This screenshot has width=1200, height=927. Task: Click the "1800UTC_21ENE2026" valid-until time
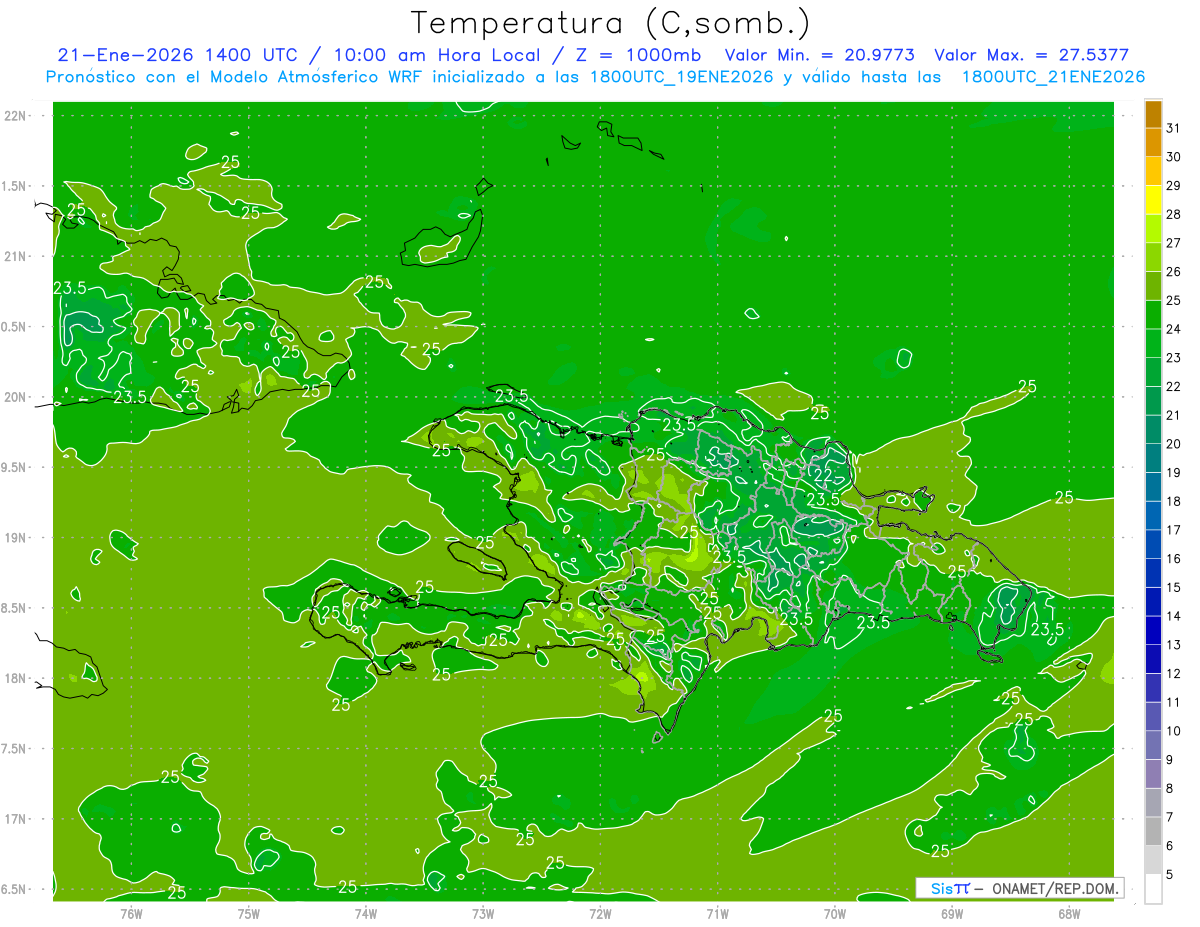pyautogui.click(x=1053, y=77)
